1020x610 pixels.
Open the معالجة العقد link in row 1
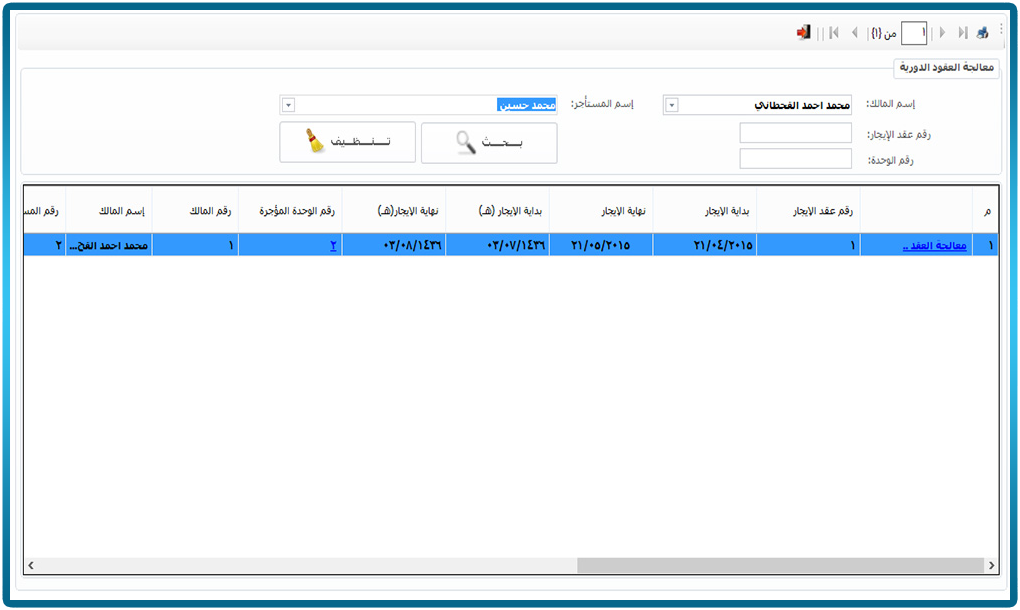tap(934, 245)
